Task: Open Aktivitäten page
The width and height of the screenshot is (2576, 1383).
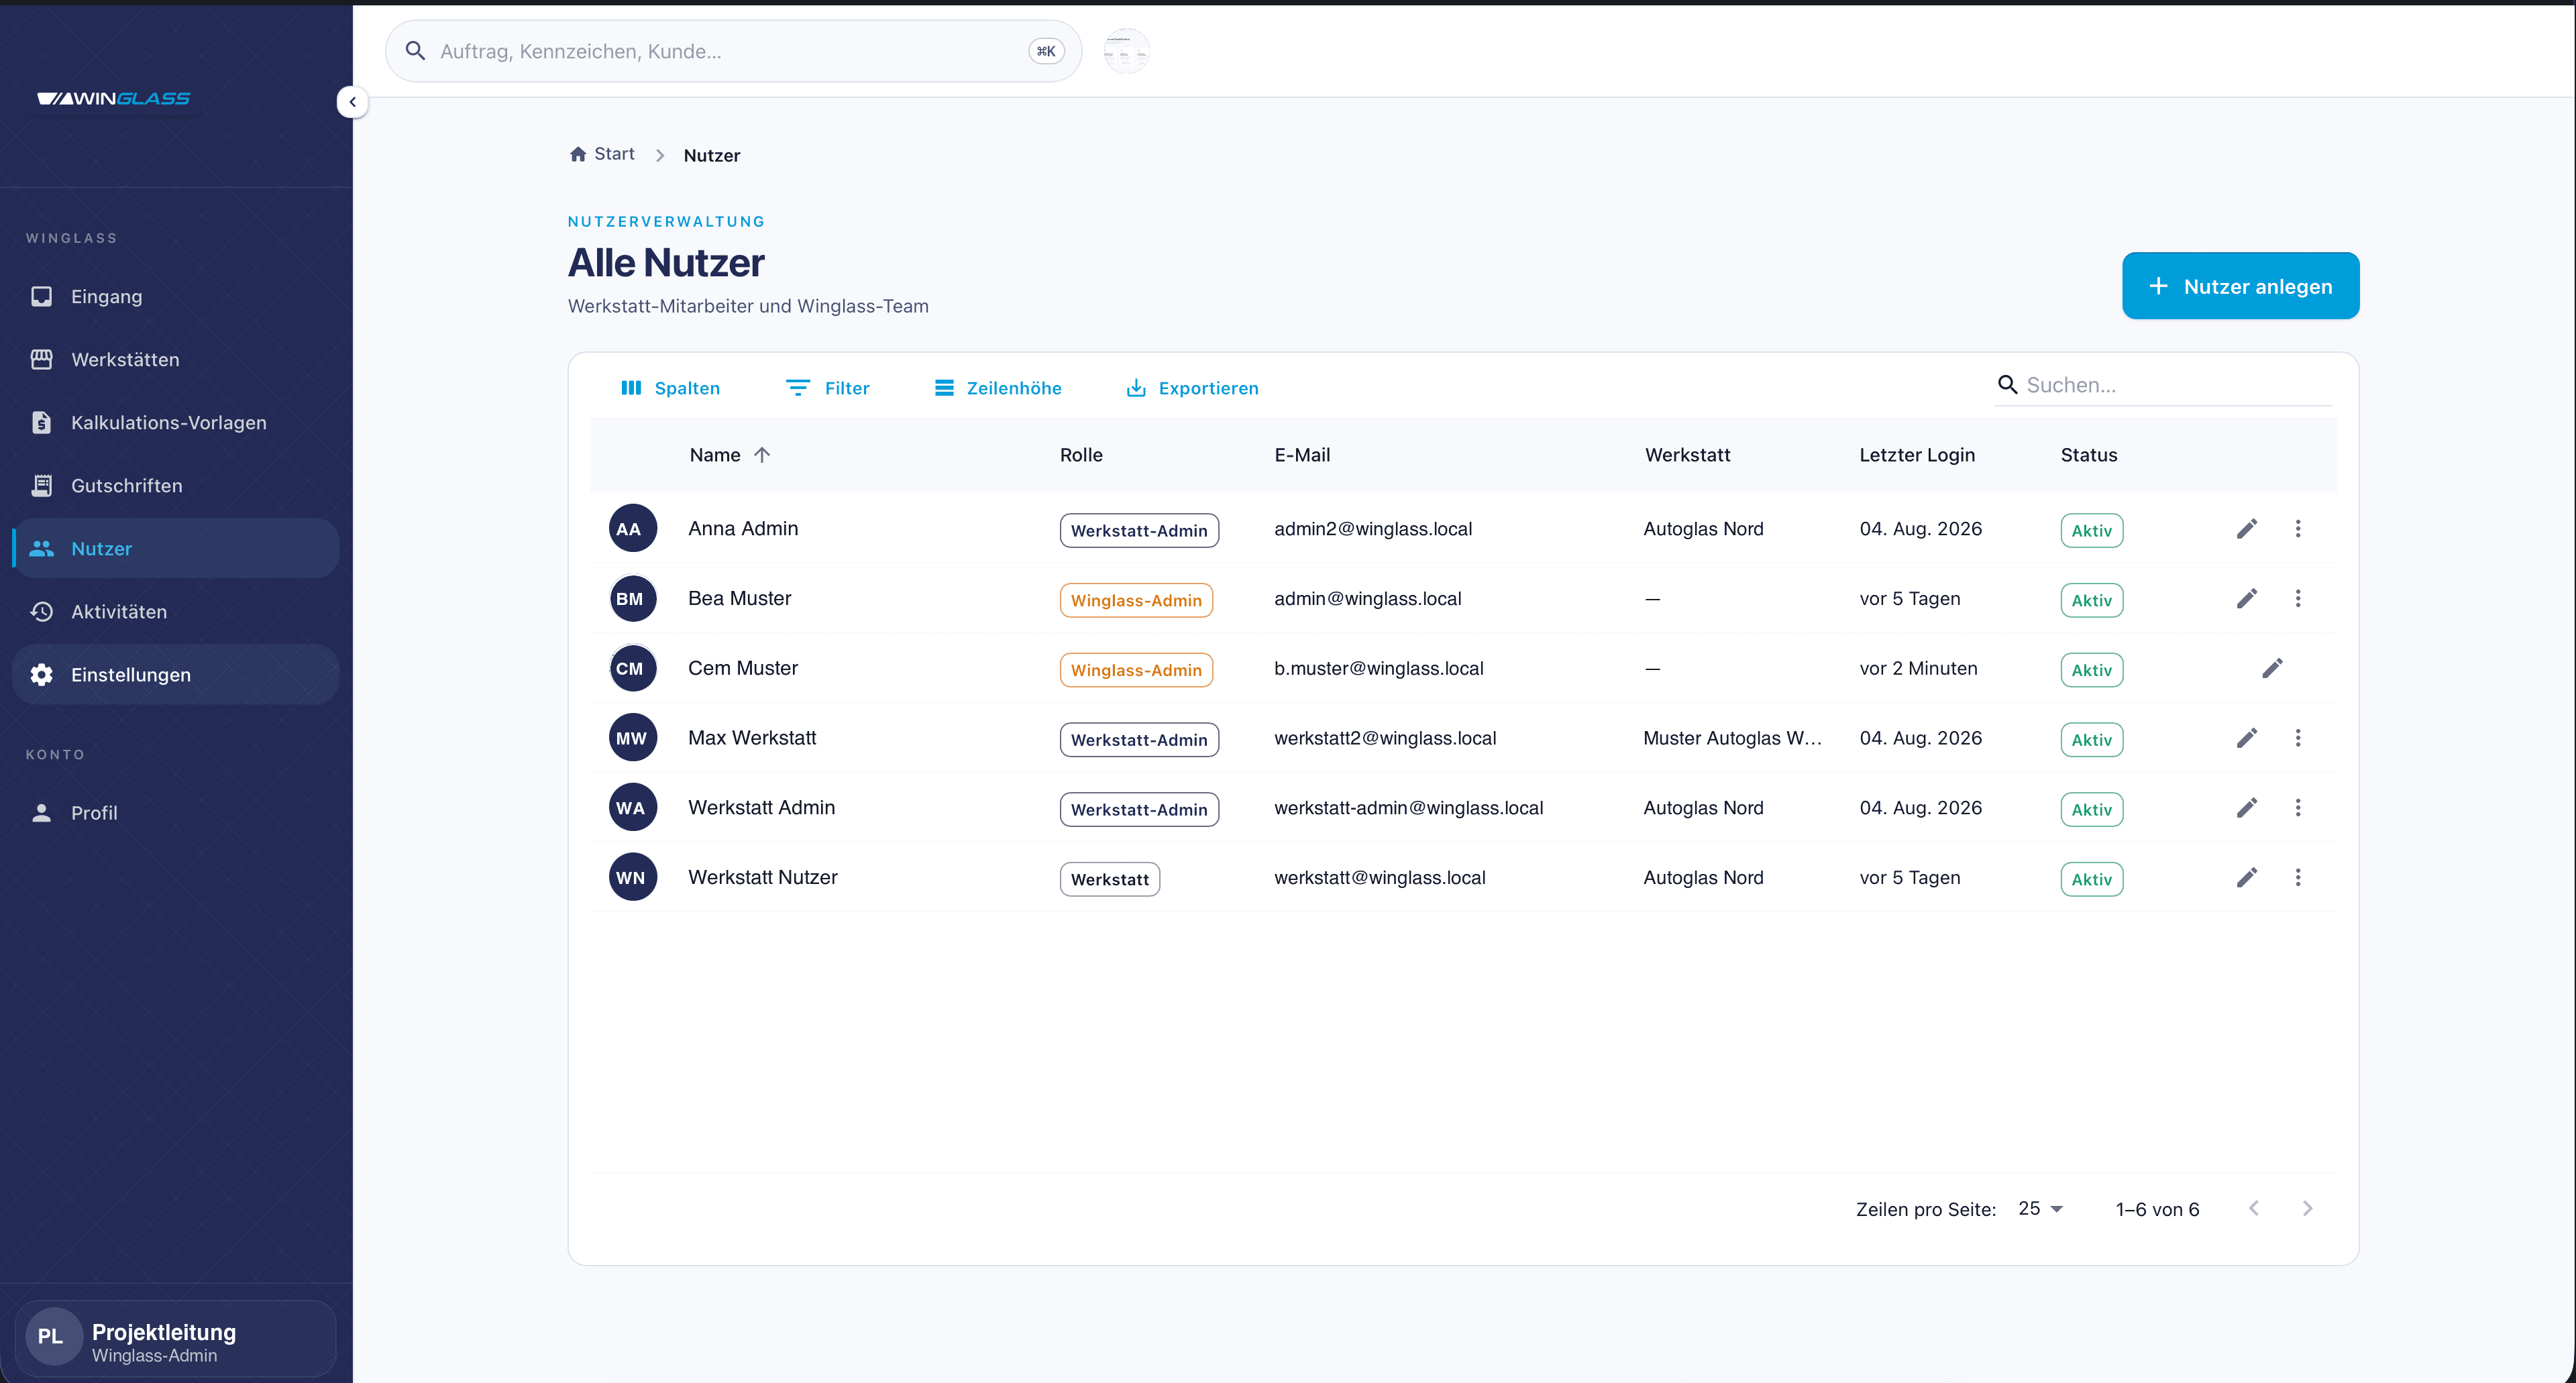Action: tap(176, 611)
